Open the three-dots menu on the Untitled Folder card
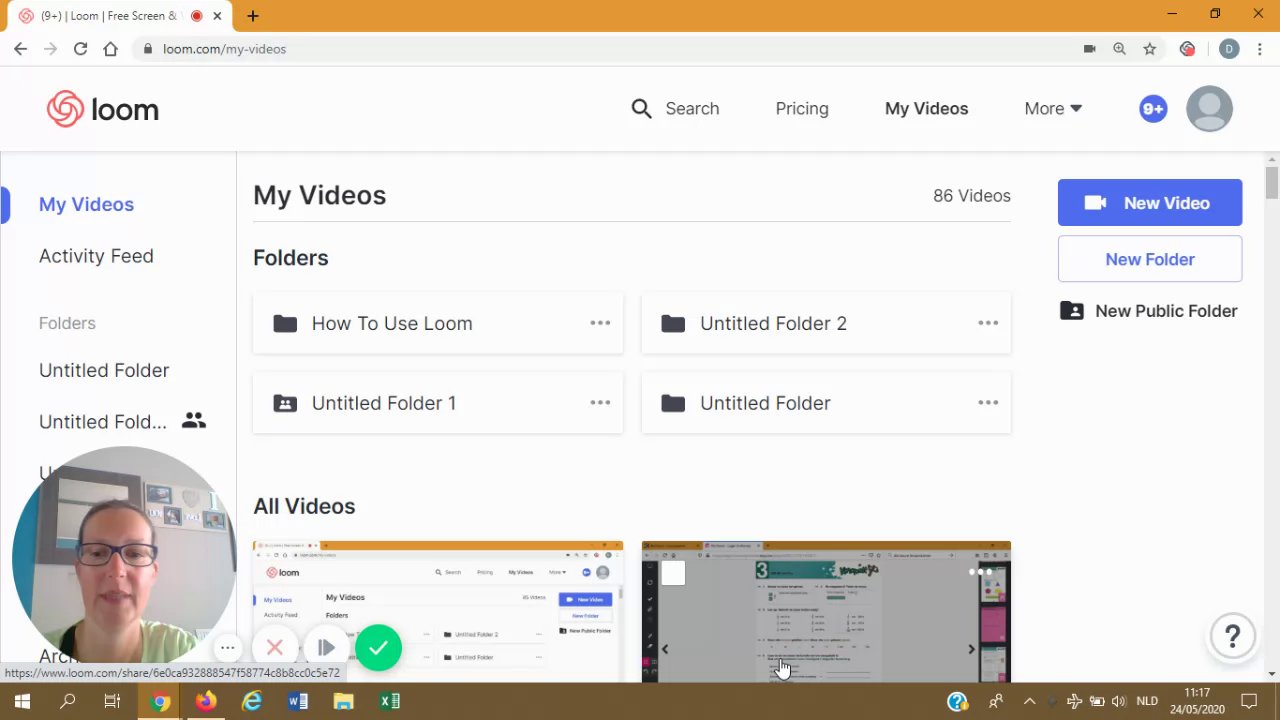1280x720 pixels. (988, 402)
